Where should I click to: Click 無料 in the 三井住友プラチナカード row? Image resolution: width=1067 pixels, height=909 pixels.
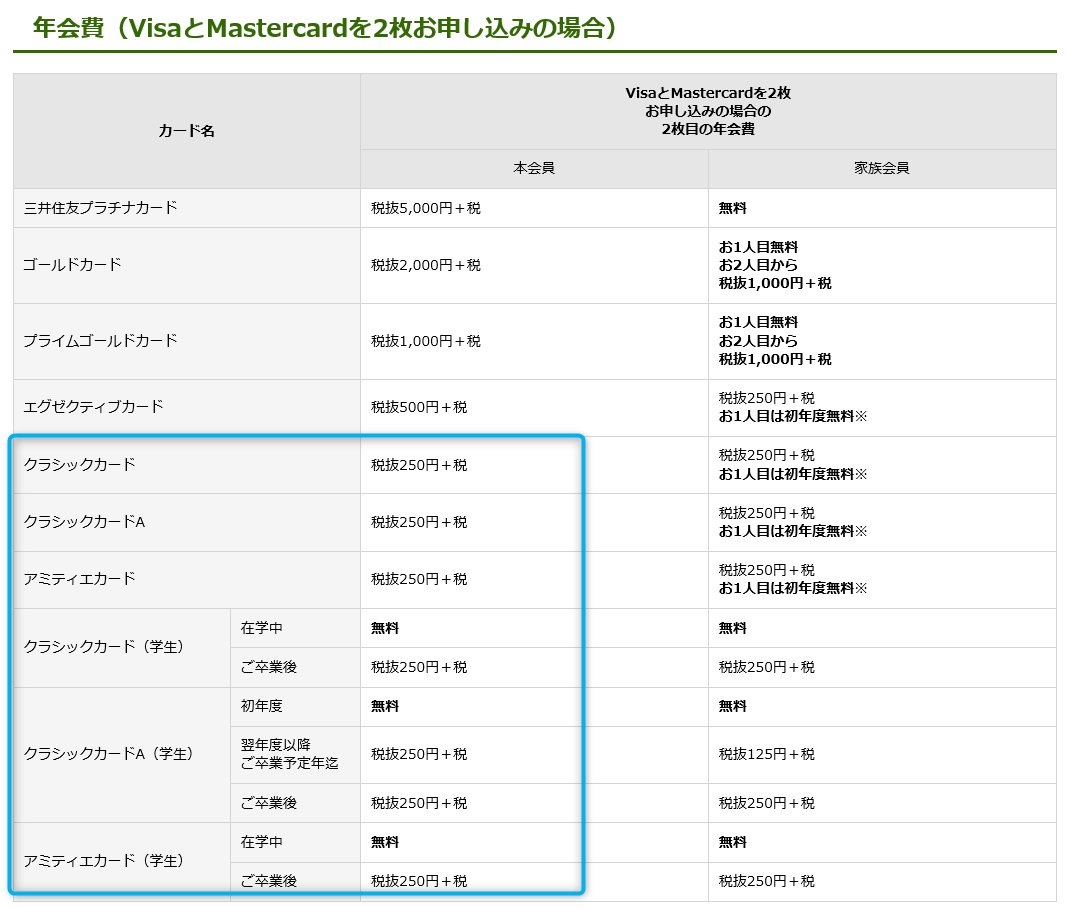[x=732, y=208]
